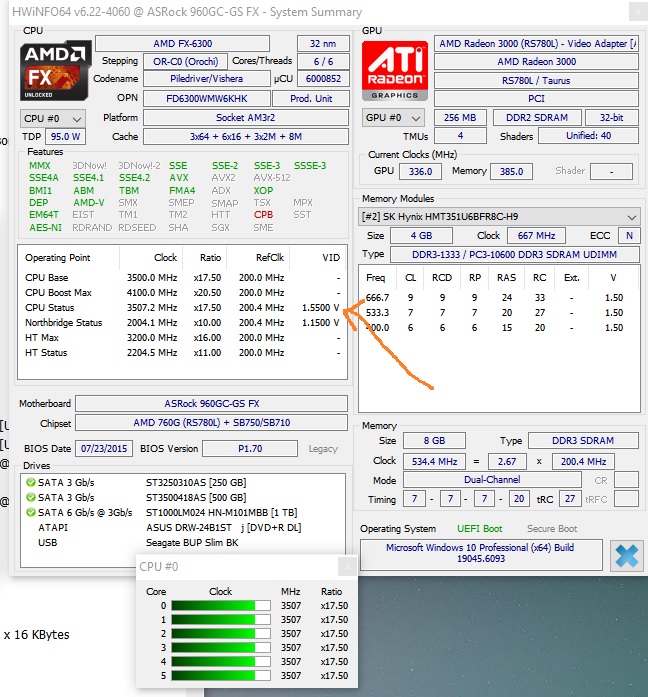
Task: Click the Legacy label beside BIOS Version
Action: click(323, 449)
